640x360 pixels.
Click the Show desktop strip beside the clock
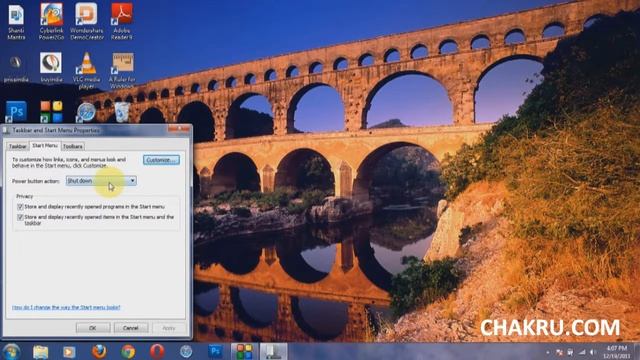(636, 351)
